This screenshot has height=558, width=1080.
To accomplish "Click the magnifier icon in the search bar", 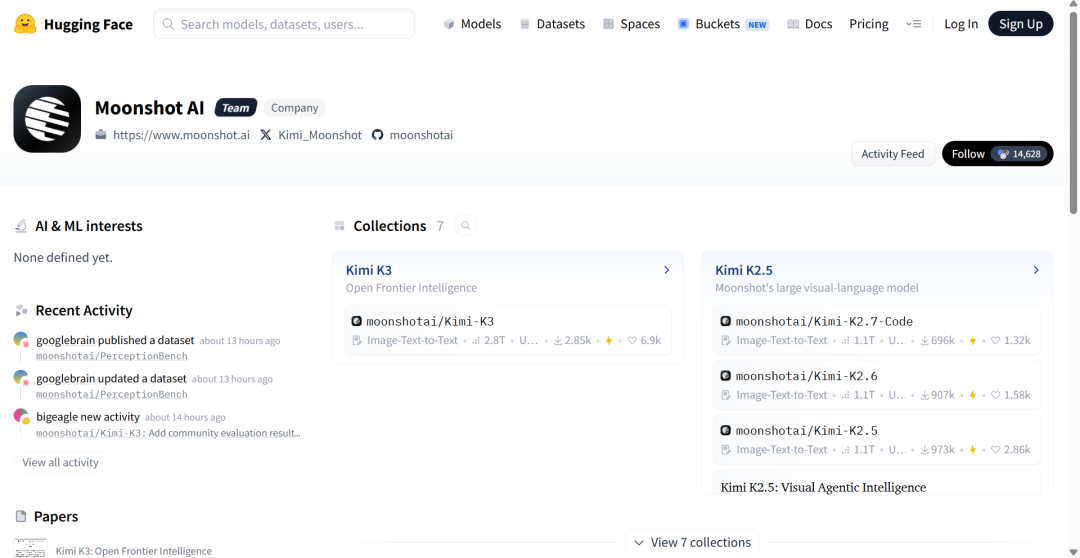I will [x=168, y=24].
